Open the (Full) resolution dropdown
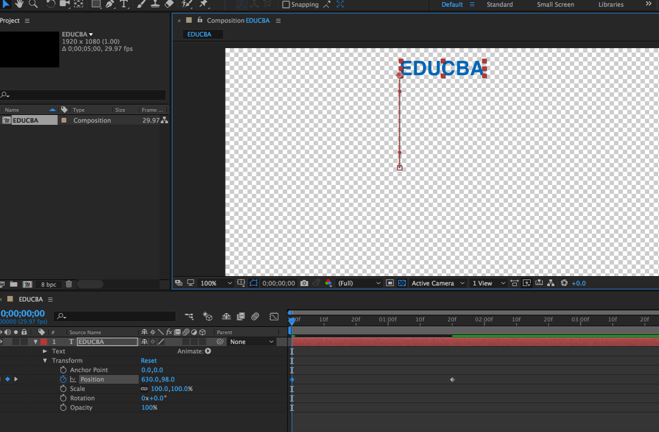Screen dimensions: 659x432 pyautogui.click(x=359, y=283)
